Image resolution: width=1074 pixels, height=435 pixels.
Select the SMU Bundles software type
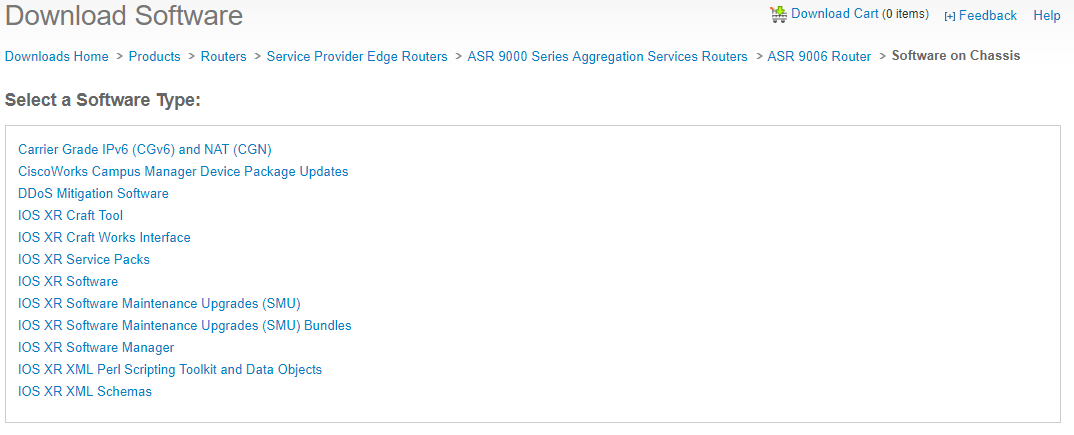coord(185,326)
